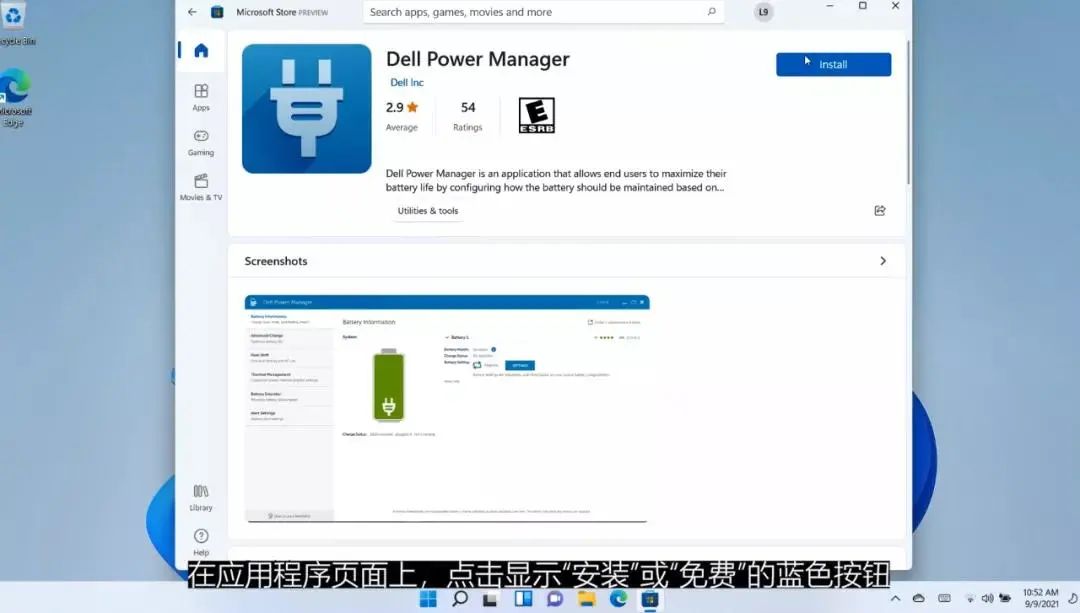Click the Dell Power Manager app logo
The image size is (1080, 613).
coord(306,108)
